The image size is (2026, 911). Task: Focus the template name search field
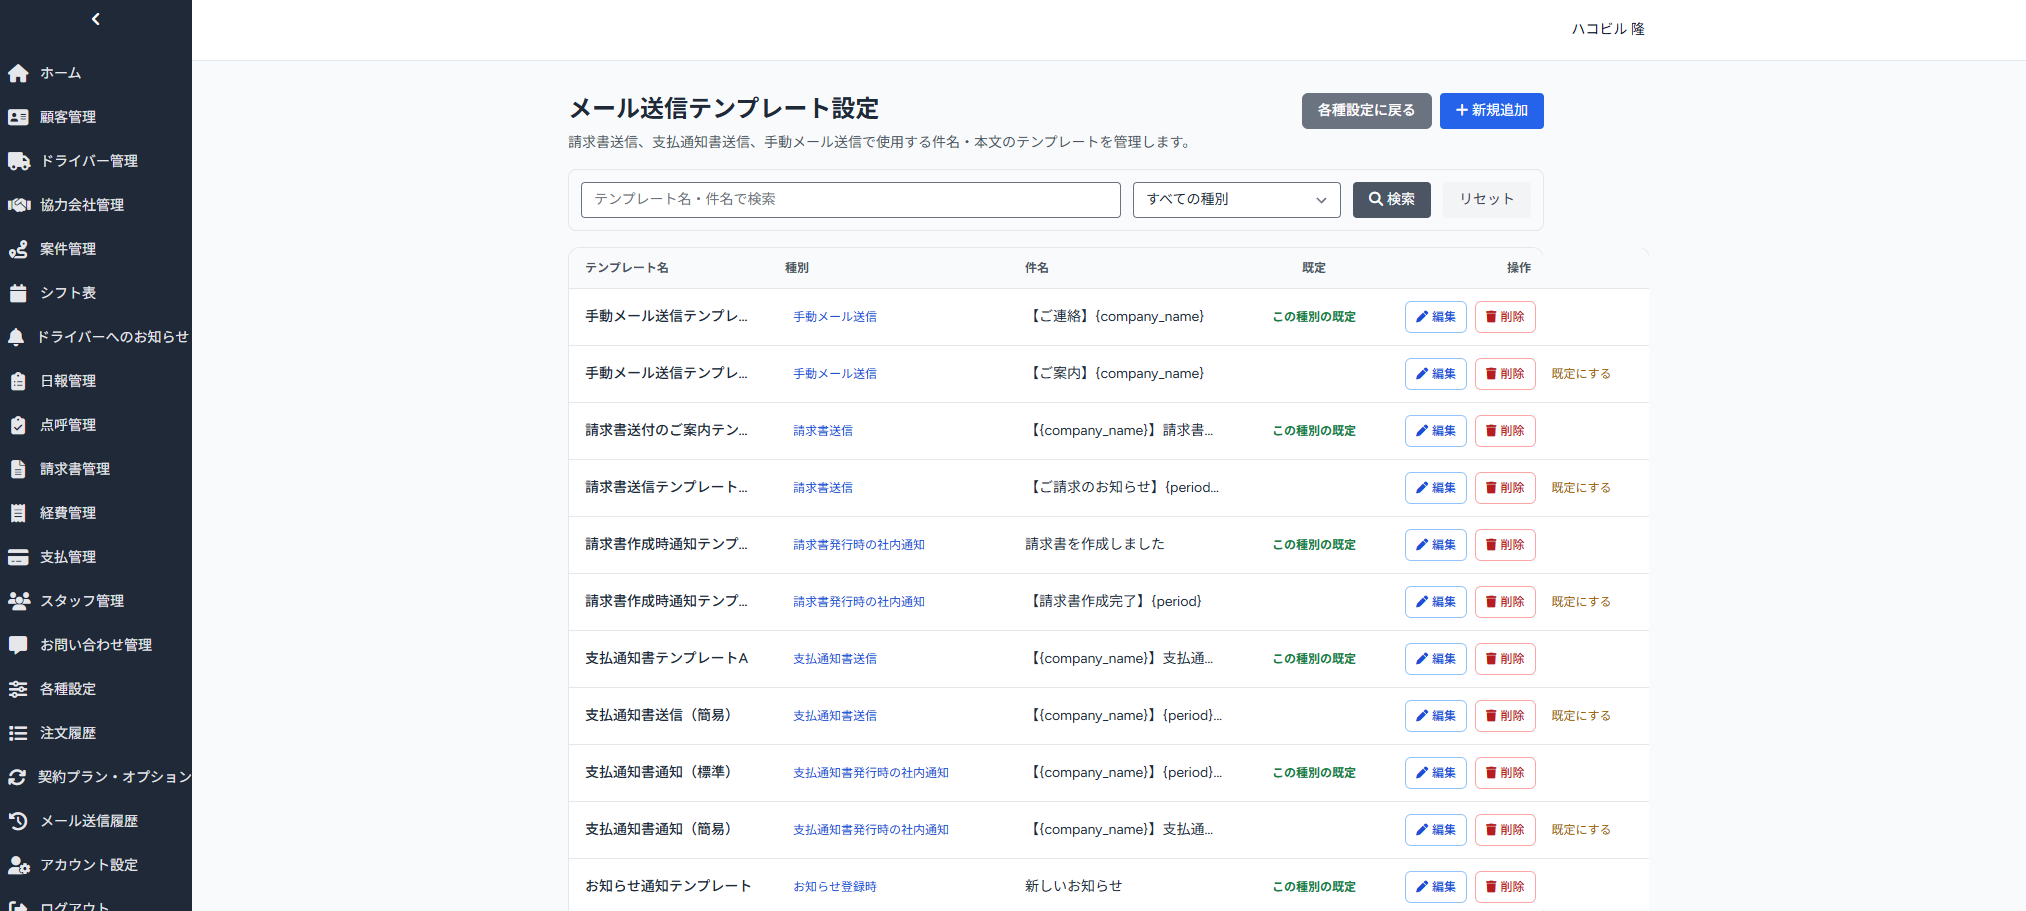pos(850,200)
